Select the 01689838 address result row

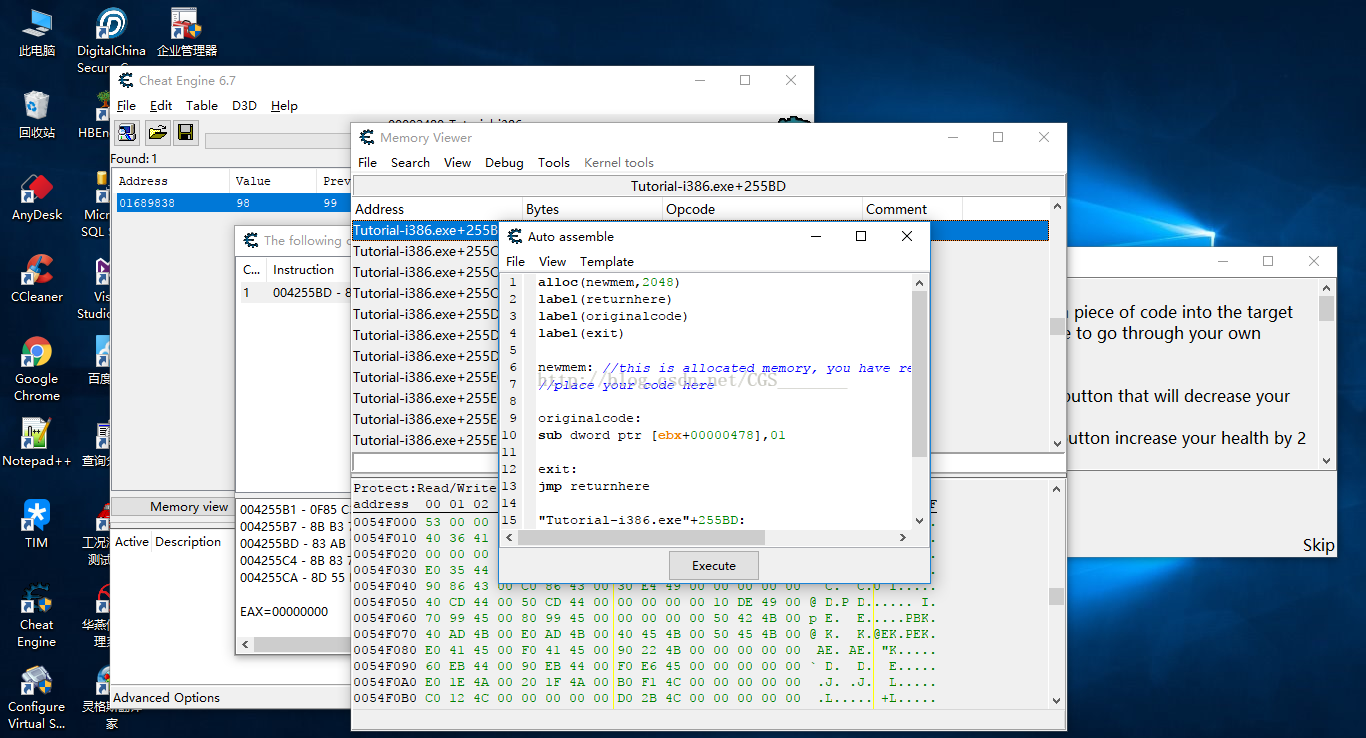[147, 203]
